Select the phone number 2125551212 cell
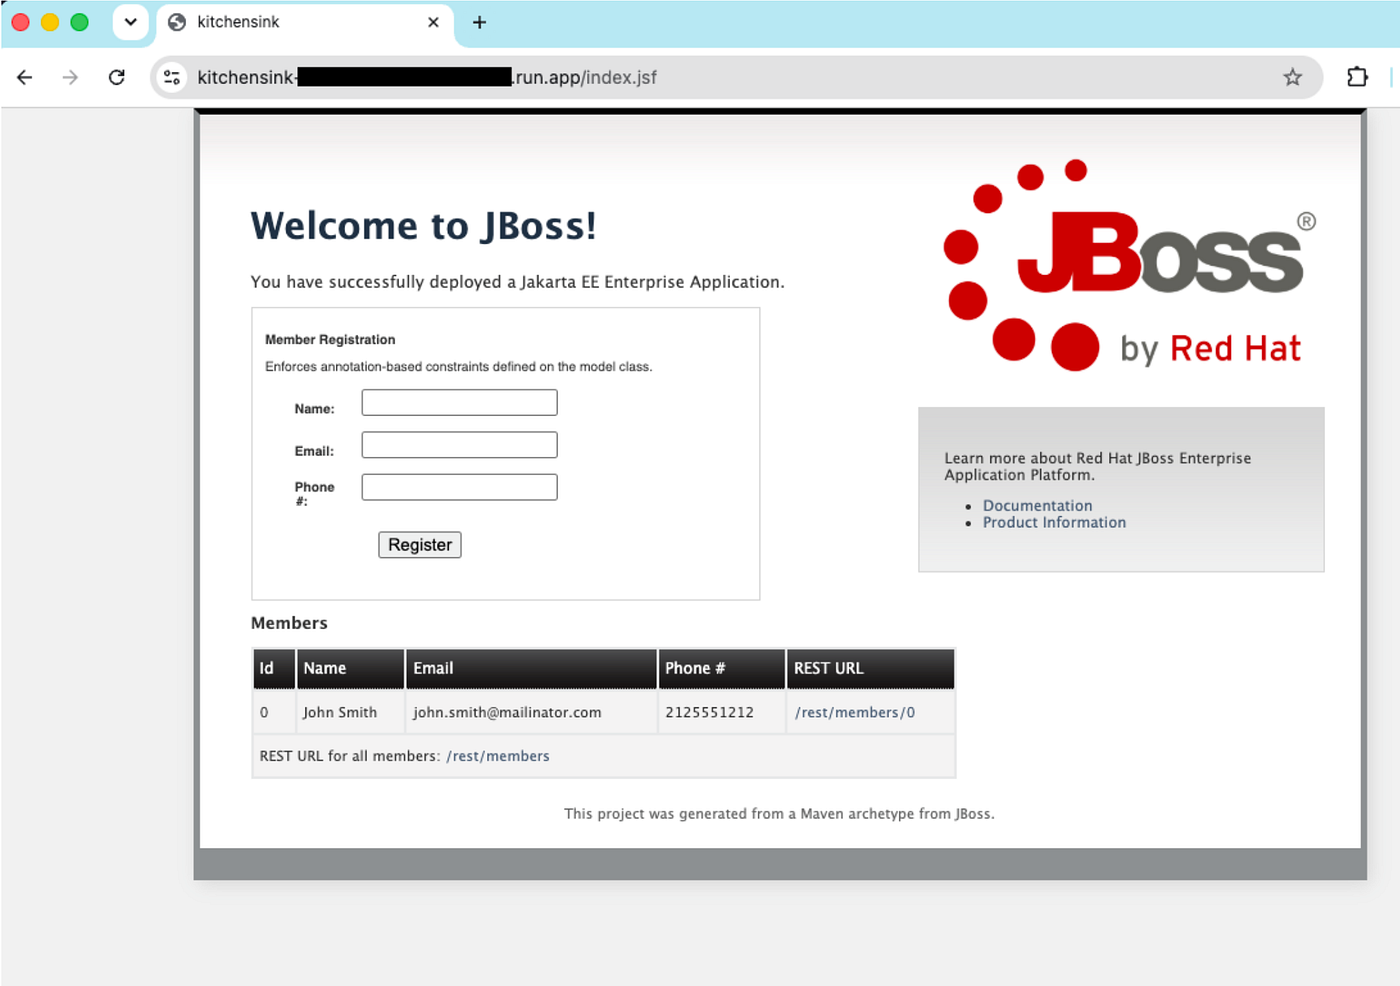The image size is (1400, 986). coord(721,712)
